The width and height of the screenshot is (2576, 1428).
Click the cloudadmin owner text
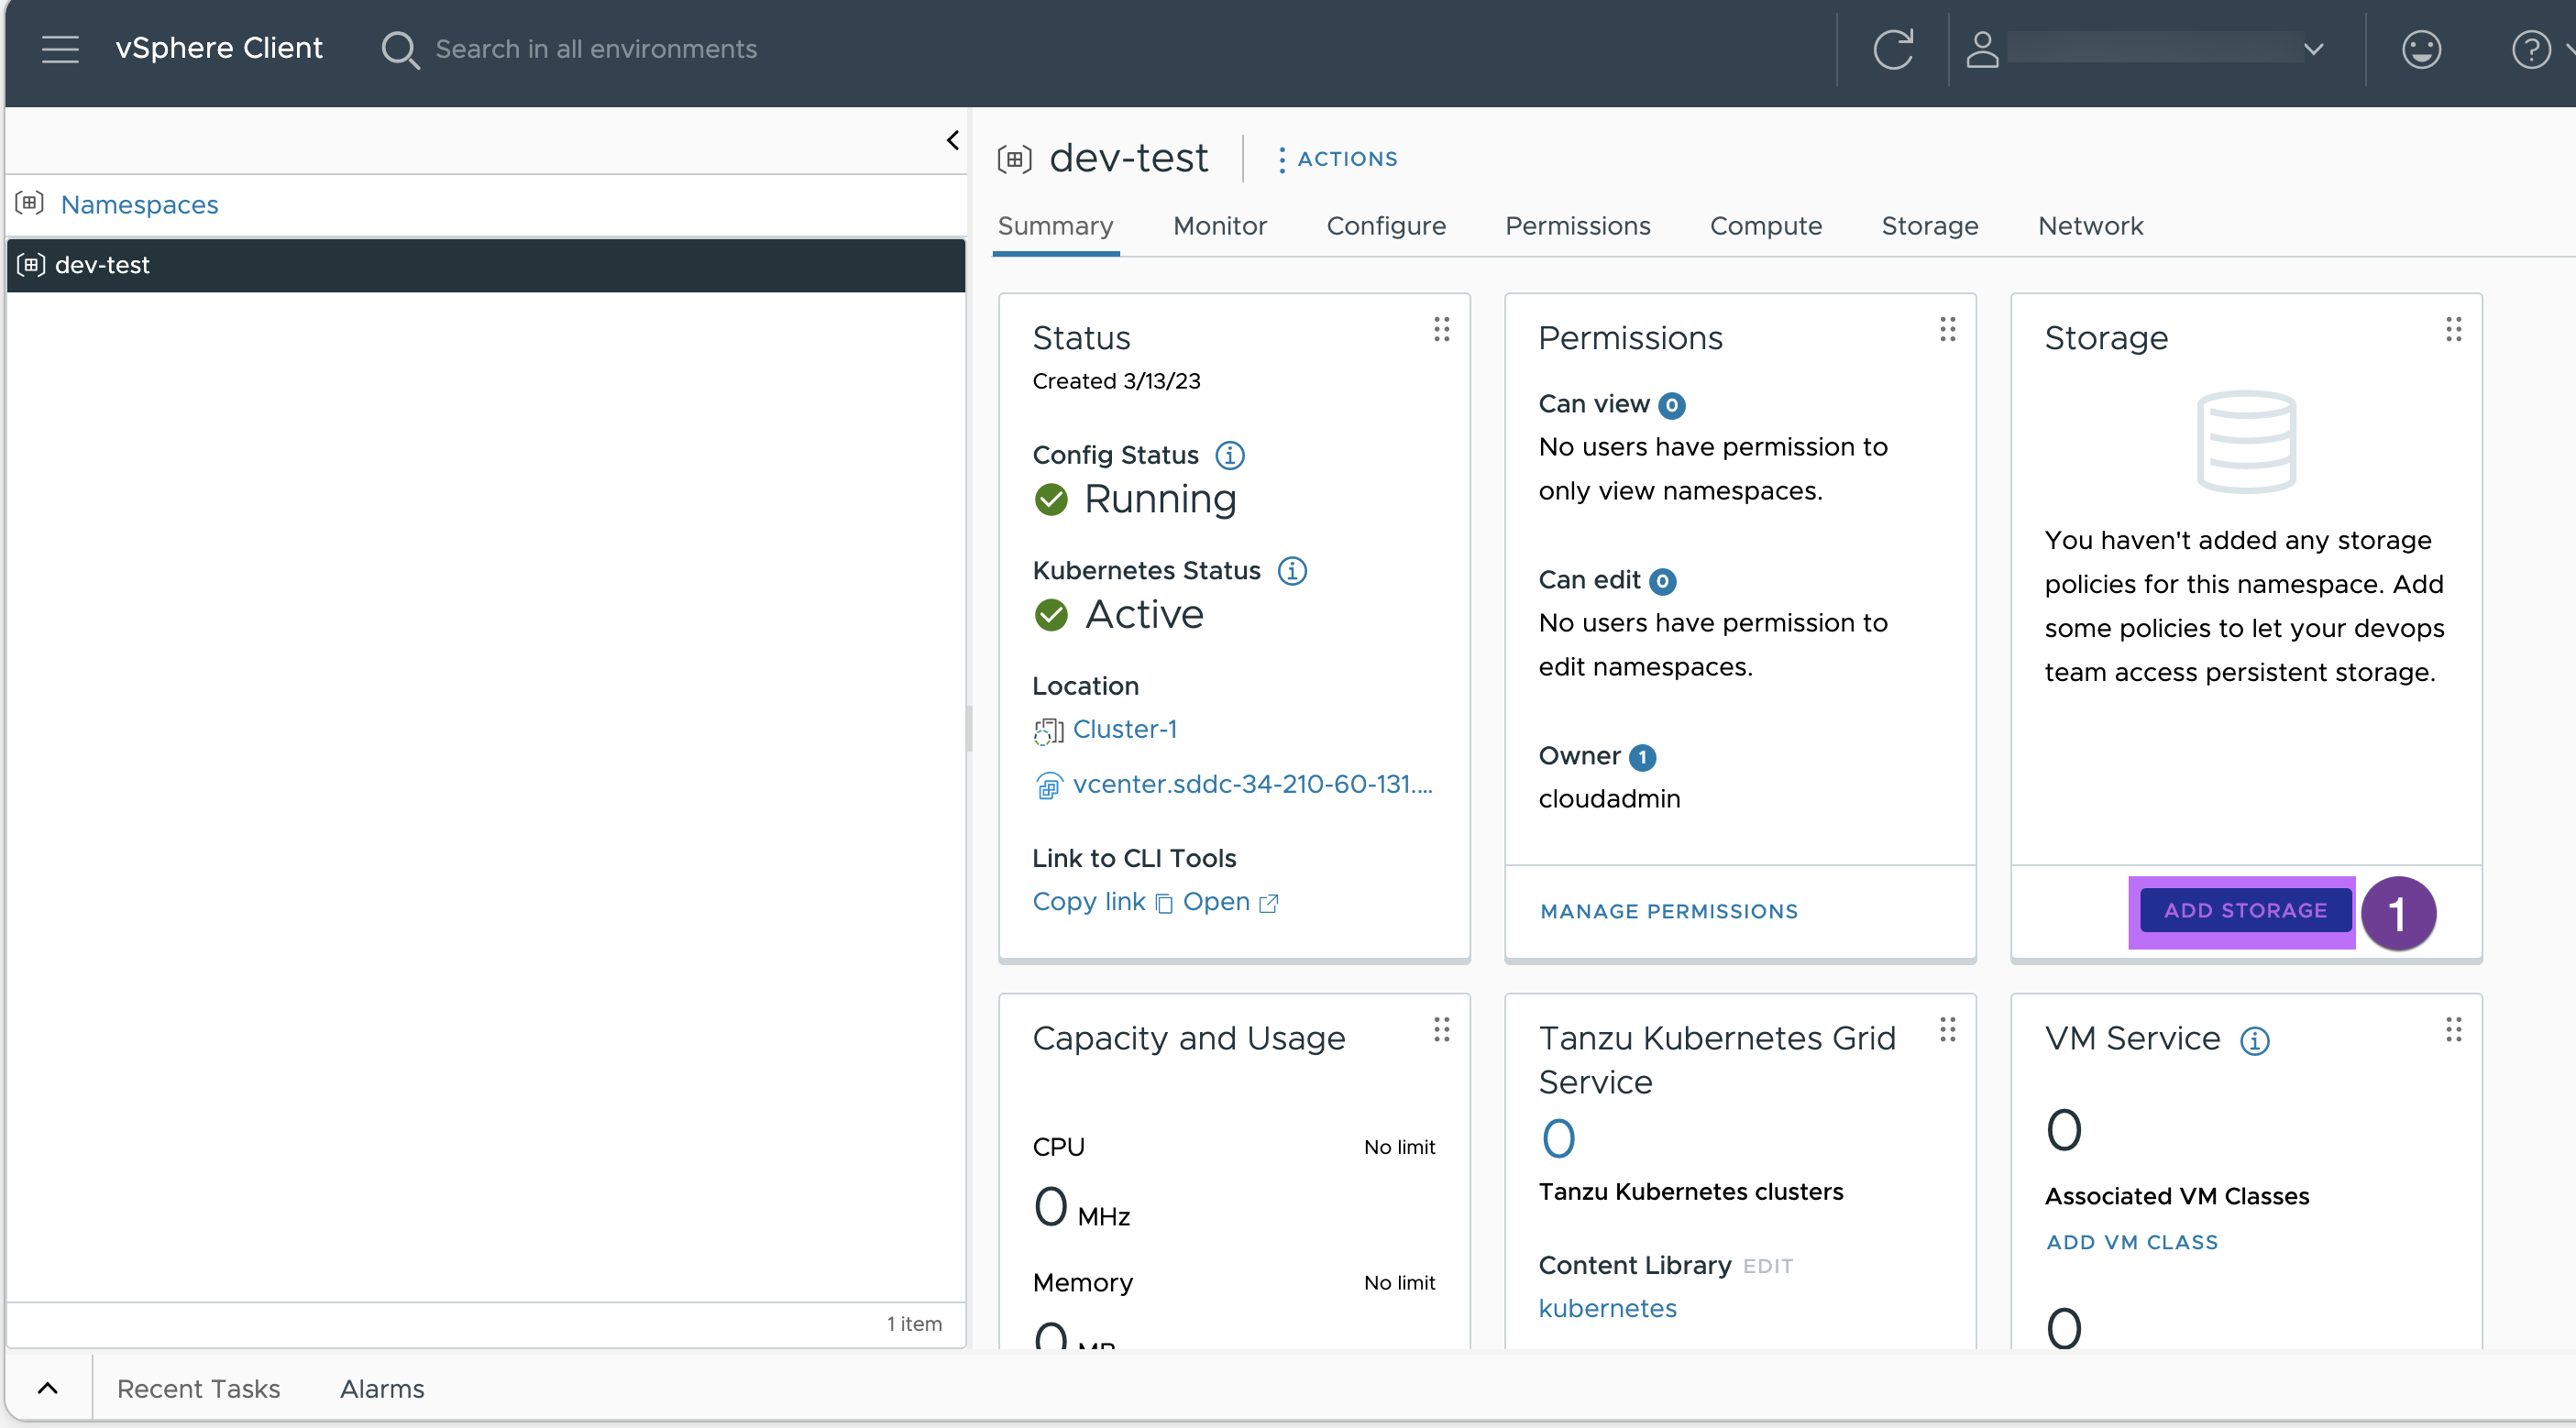[x=1609, y=799]
